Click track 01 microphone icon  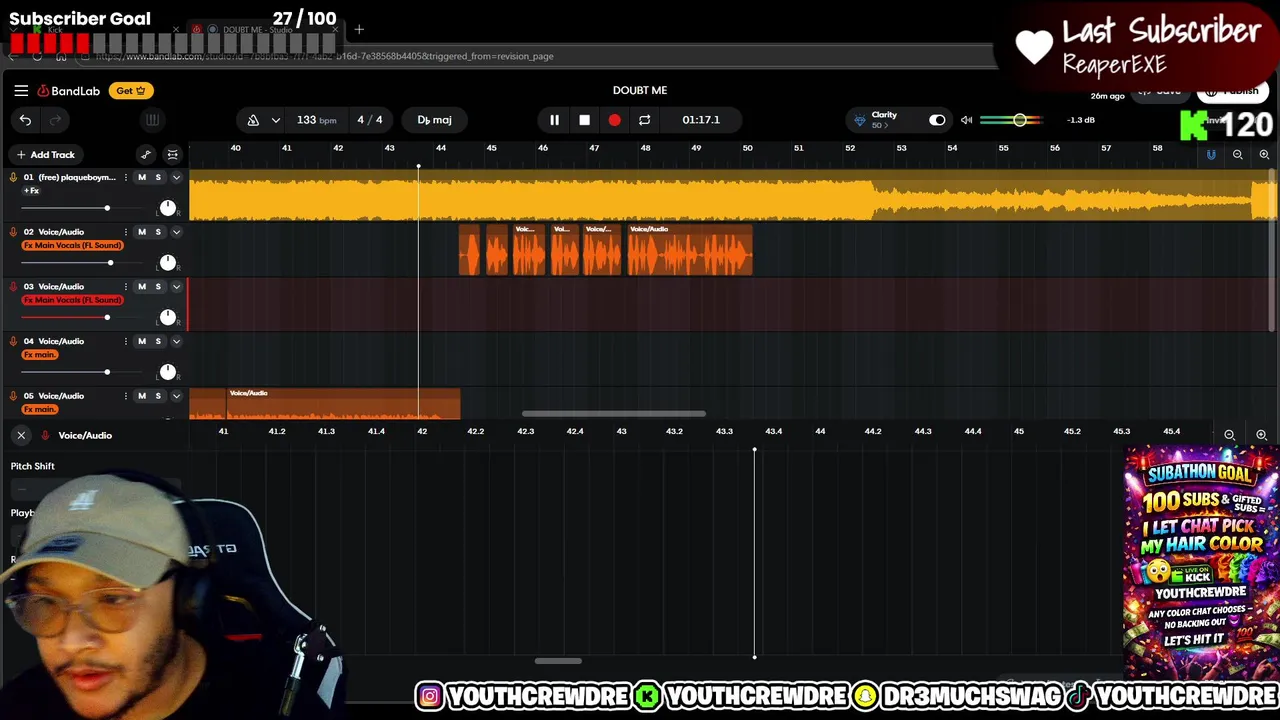(x=13, y=177)
